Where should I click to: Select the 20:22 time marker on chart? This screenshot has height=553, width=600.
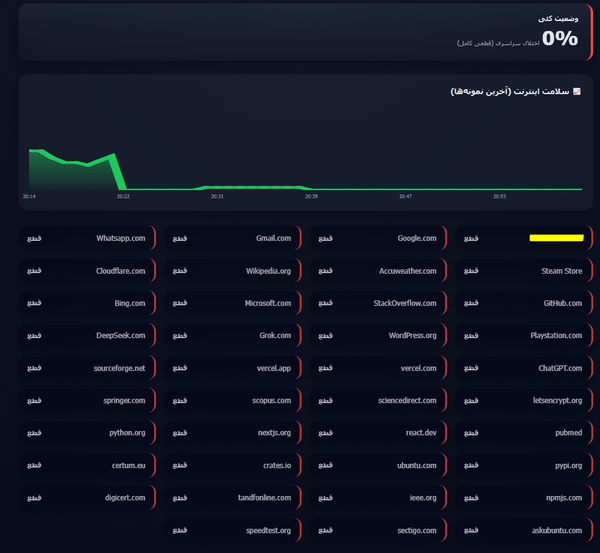[x=123, y=196]
